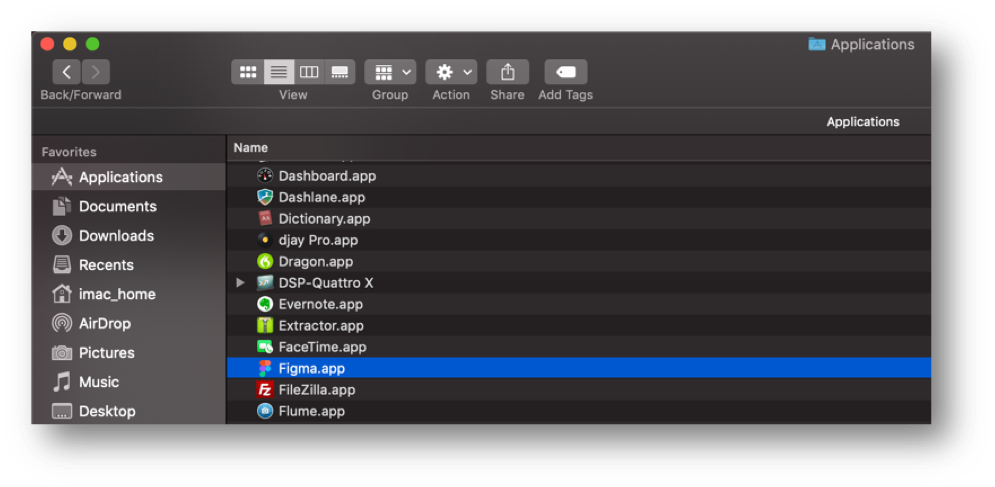Select Dragon.app file name

[315, 262]
